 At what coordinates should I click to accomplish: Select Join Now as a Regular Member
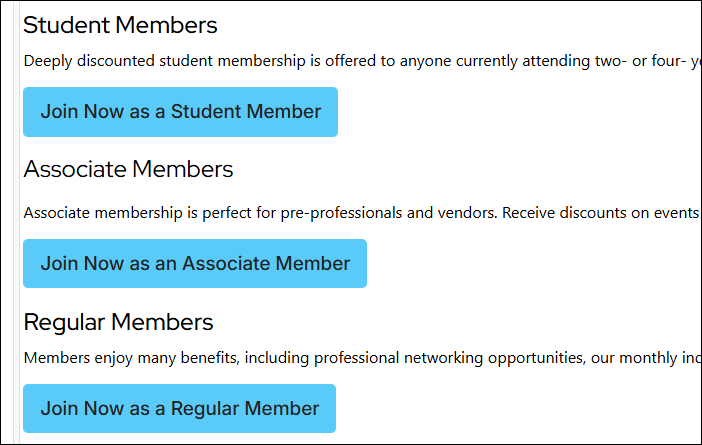(x=179, y=408)
